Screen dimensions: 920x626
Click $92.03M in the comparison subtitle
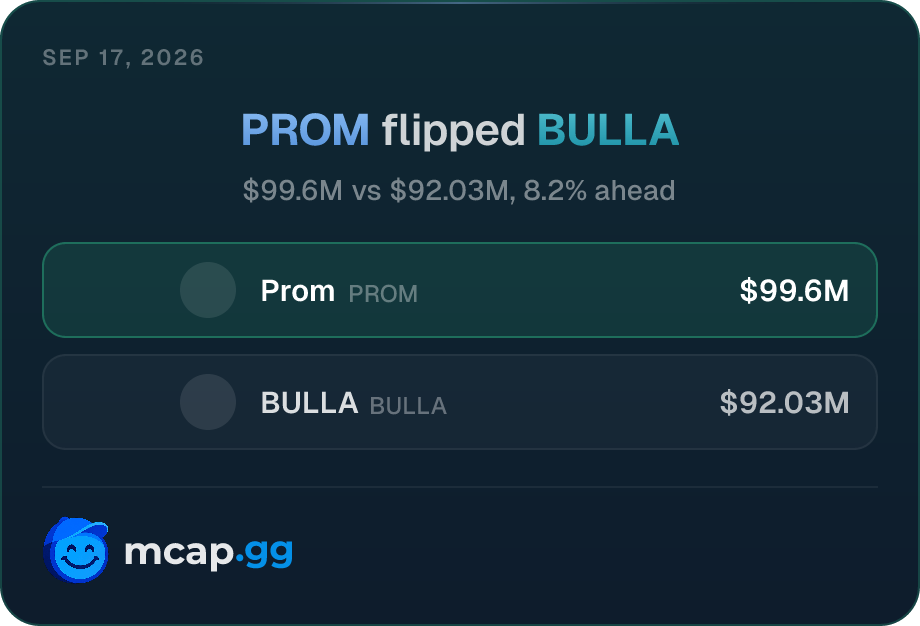(x=453, y=191)
